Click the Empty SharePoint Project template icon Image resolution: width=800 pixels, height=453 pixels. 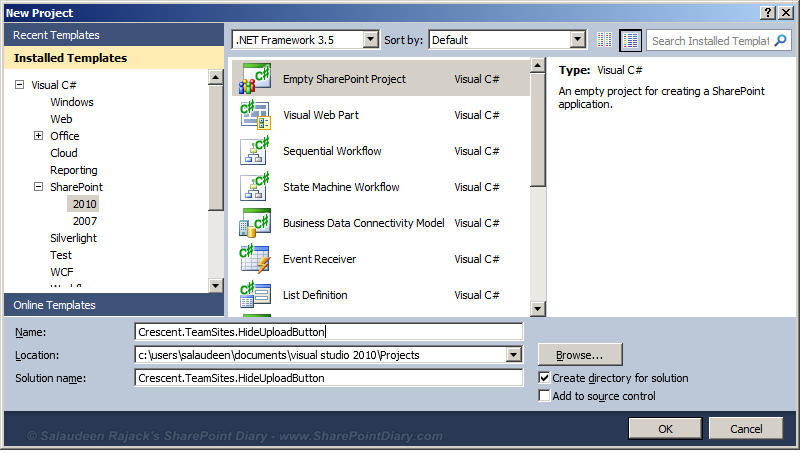(x=255, y=79)
